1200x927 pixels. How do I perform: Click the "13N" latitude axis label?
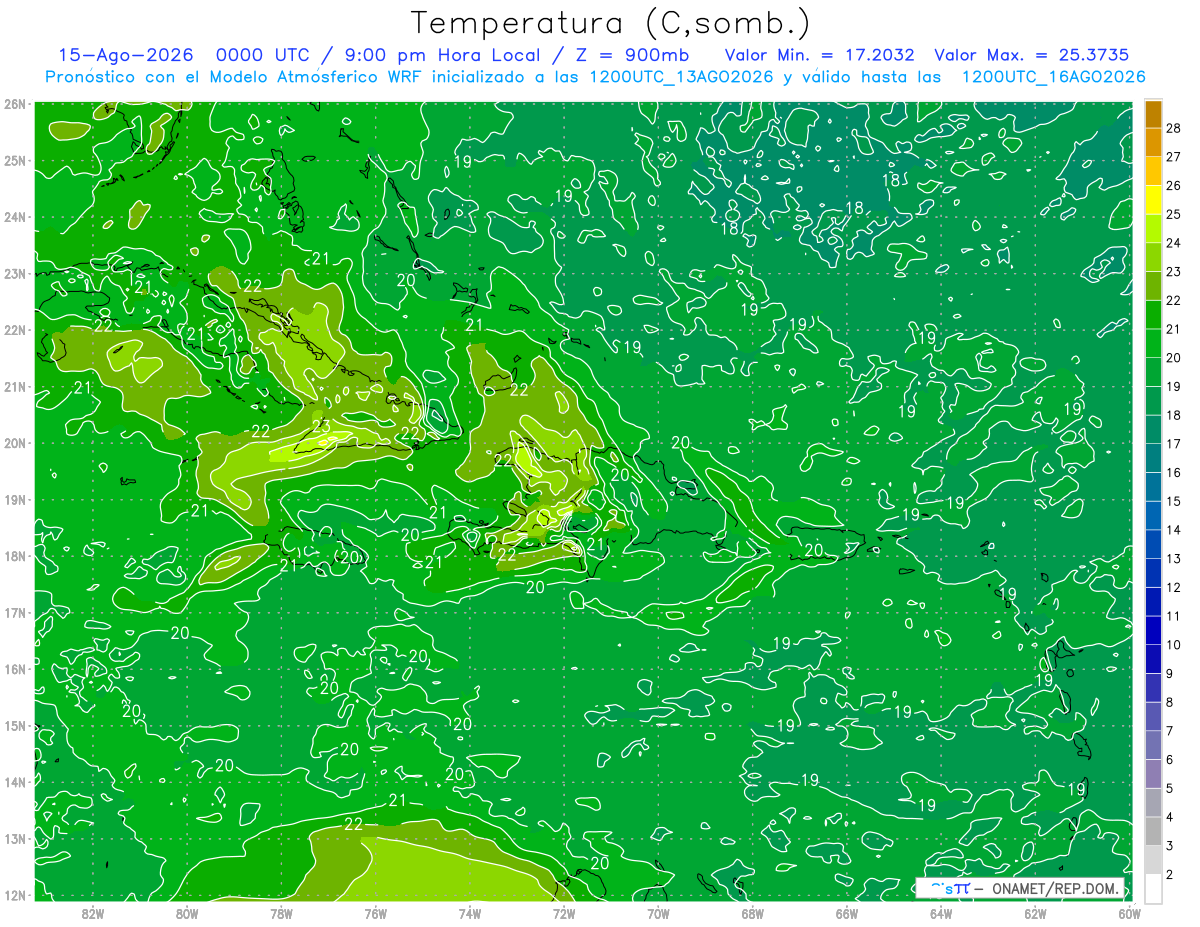tap(15, 839)
